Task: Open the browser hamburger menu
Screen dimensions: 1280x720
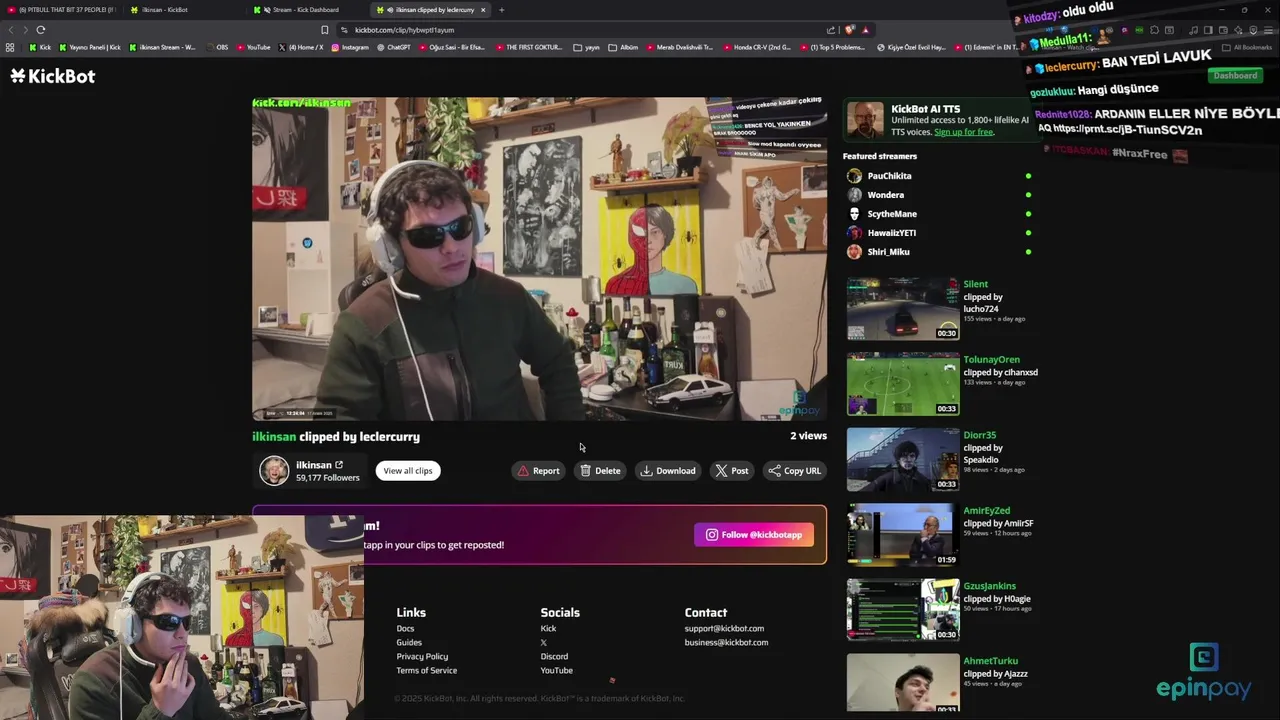Action: coord(1269,30)
